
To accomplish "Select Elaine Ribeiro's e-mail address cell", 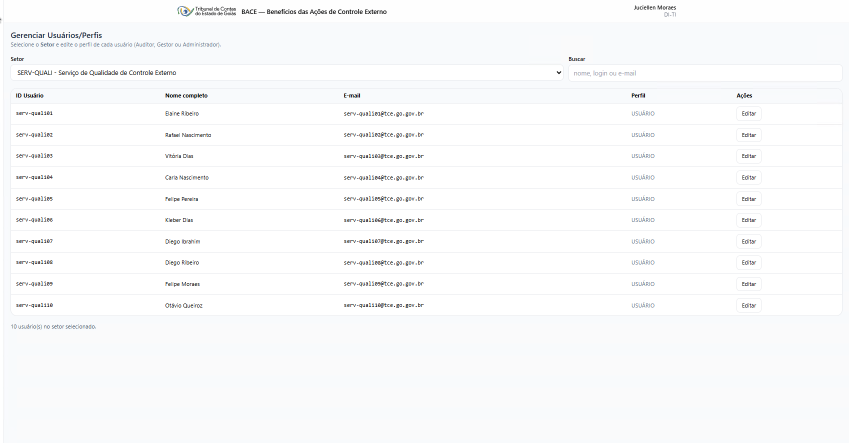I will pos(384,114).
